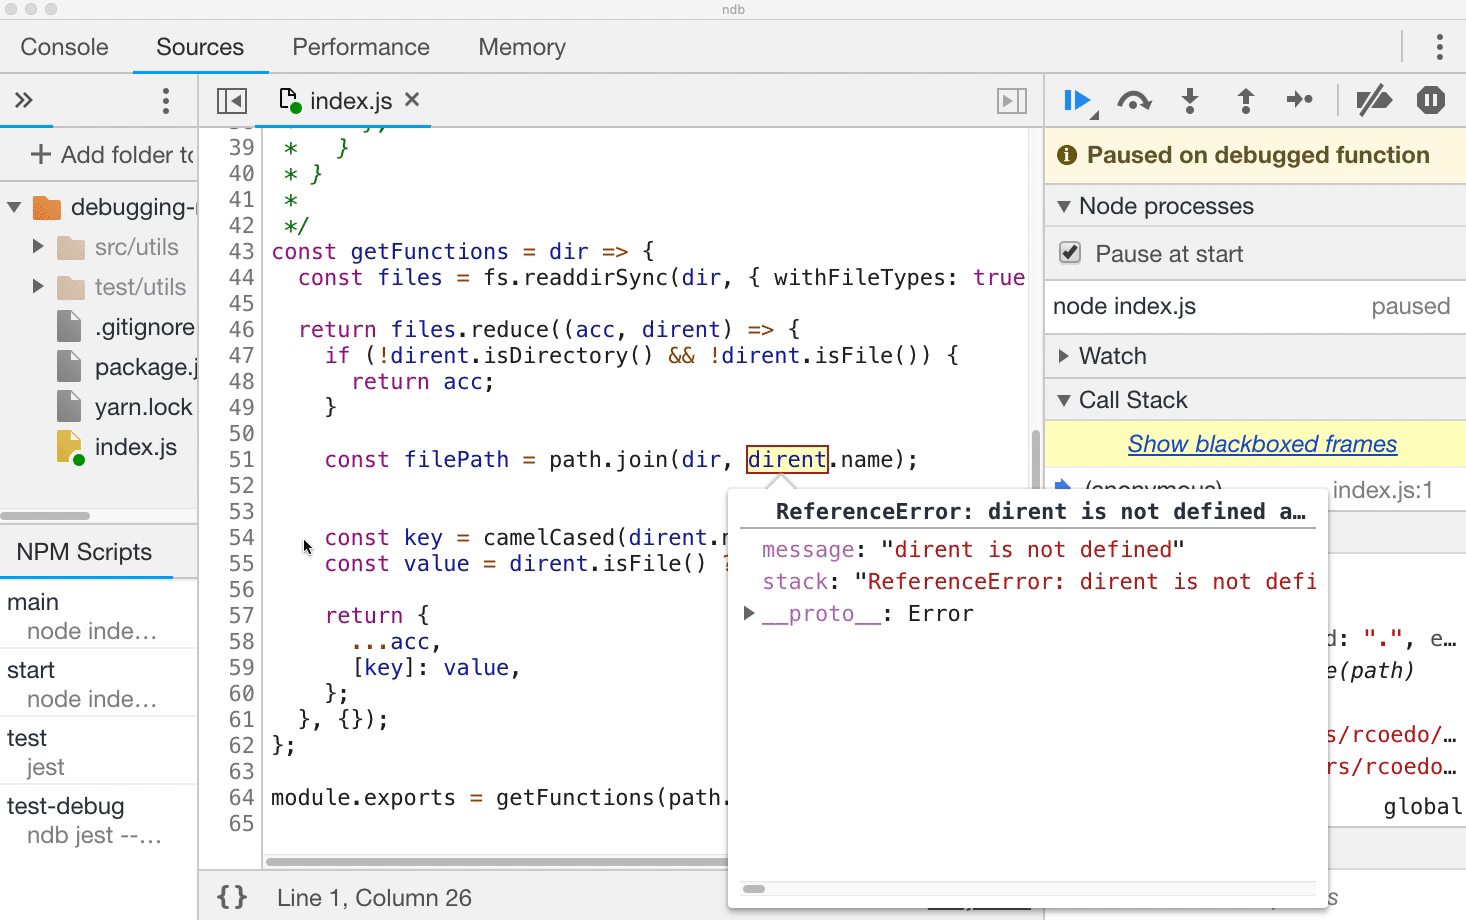Hide the debugger sidebar panel
The width and height of the screenshot is (1466, 920).
pos(1012,101)
